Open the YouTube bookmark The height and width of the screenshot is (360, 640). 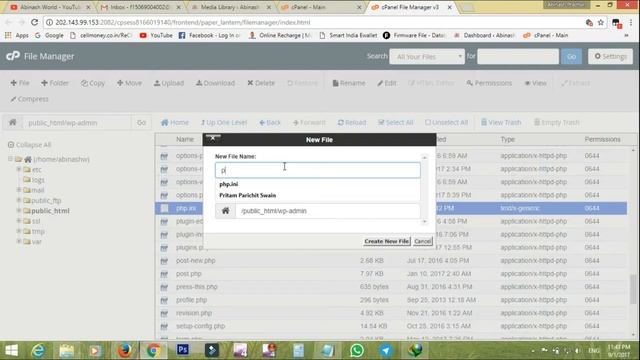click(x=156, y=36)
